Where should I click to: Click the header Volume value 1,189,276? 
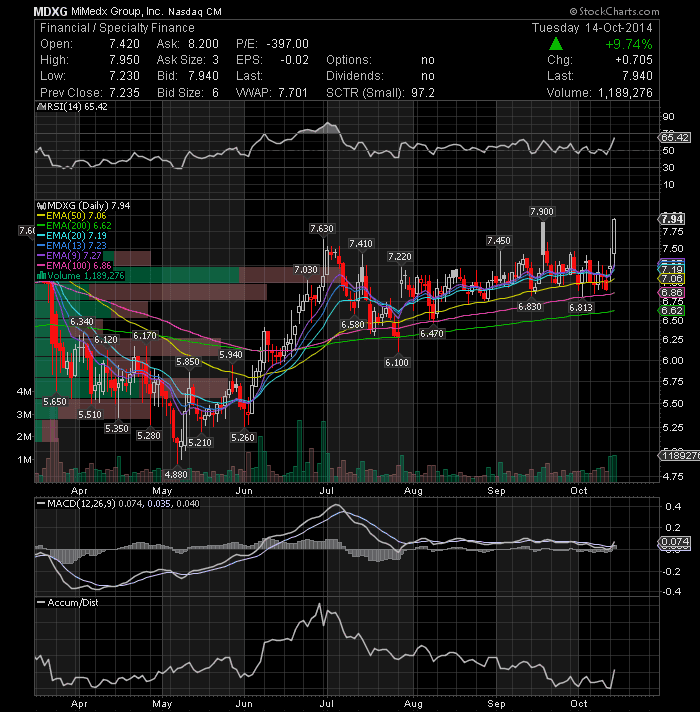625,93
